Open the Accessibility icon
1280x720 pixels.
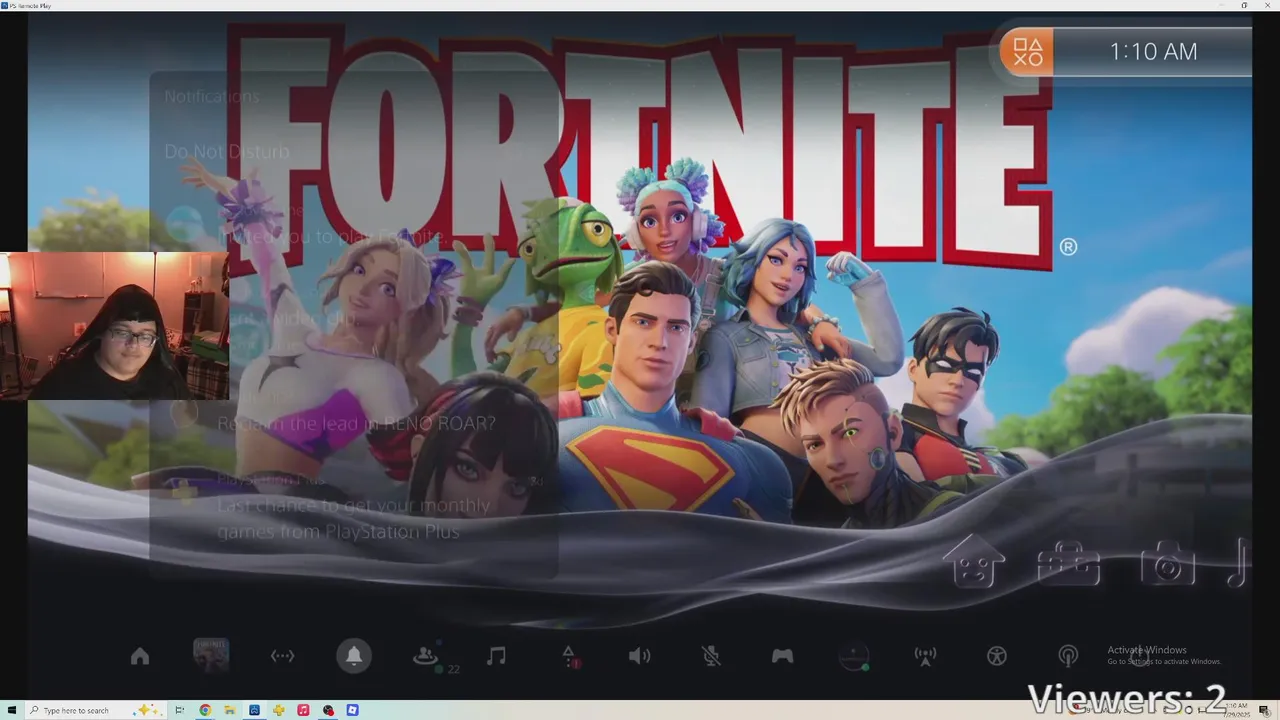point(997,656)
